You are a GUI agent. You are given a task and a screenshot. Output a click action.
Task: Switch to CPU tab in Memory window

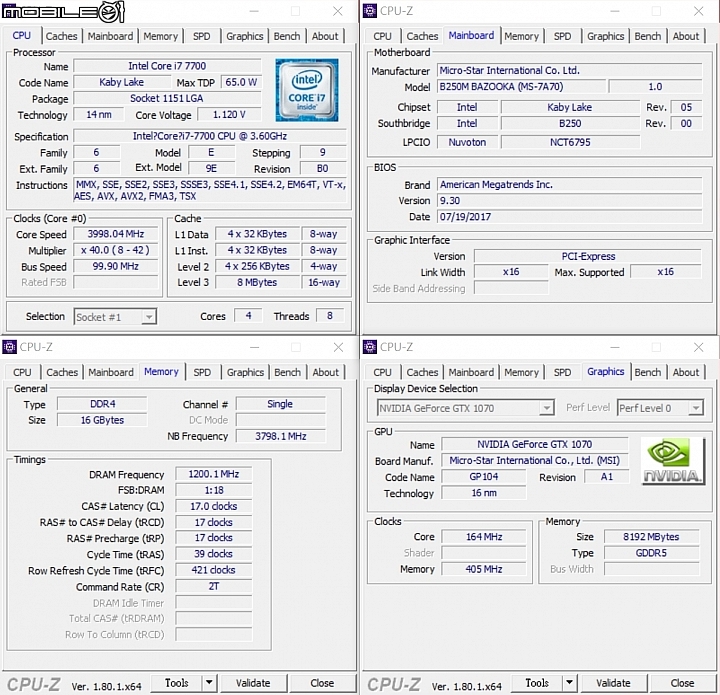(x=22, y=372)
